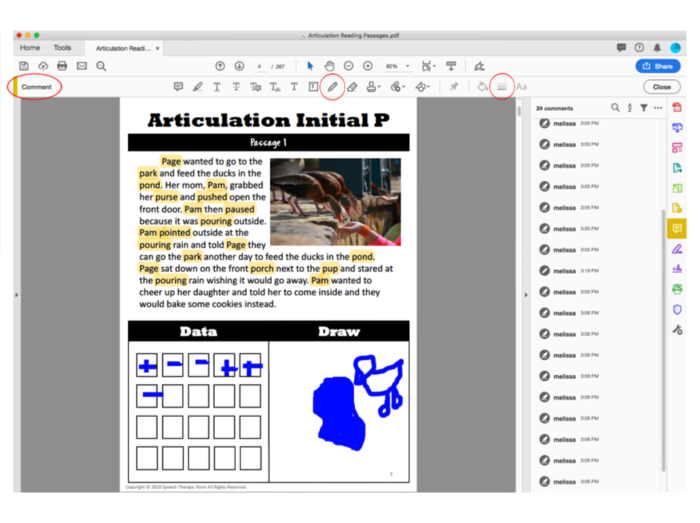Choose the Pencil drawing tool

pyautogui.click(x=333, y=87)
